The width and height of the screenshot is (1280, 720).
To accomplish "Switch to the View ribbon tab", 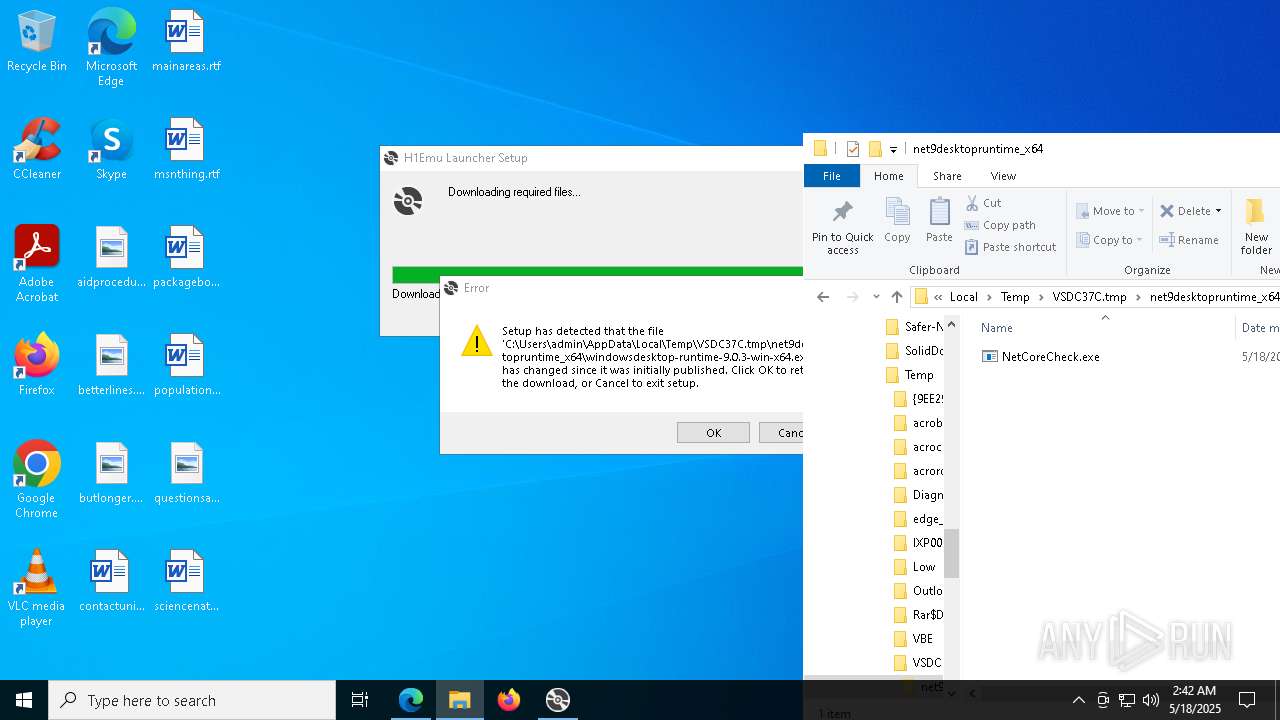I will [x=1003, y=176].
